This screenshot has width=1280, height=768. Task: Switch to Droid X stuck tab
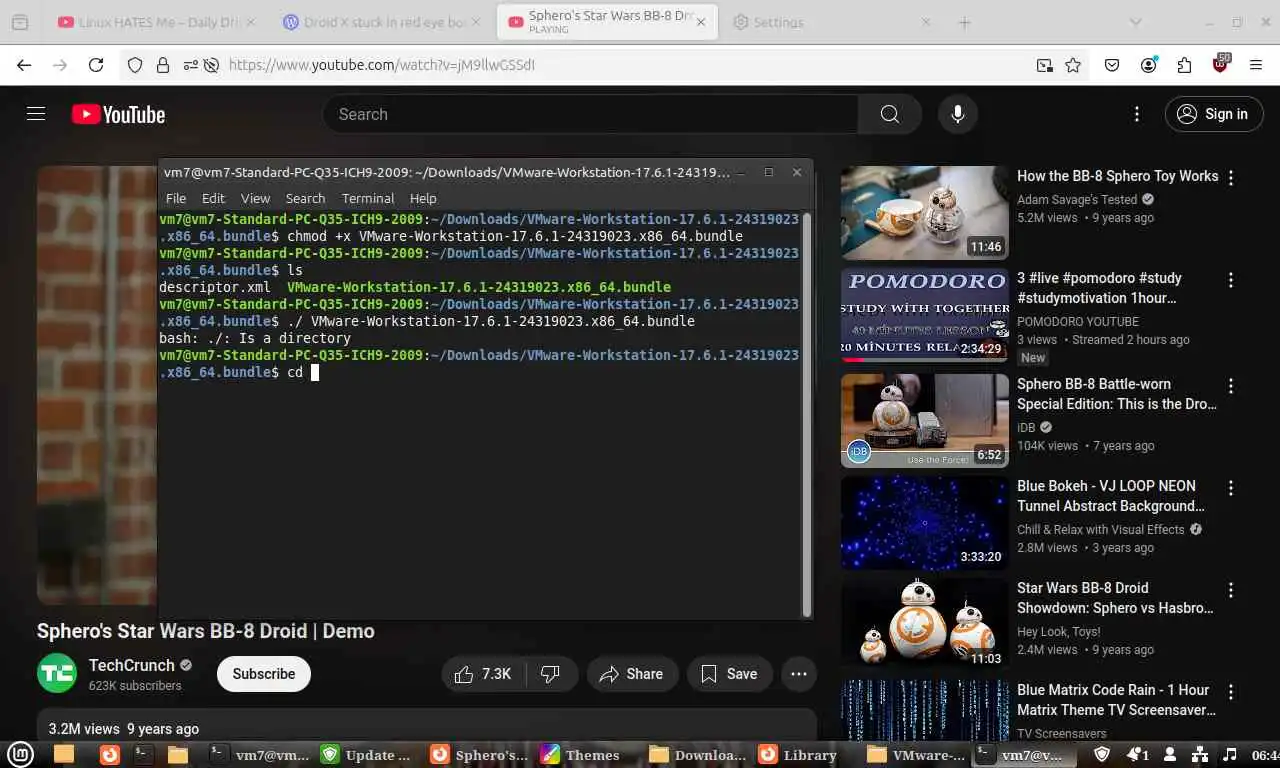380,22
